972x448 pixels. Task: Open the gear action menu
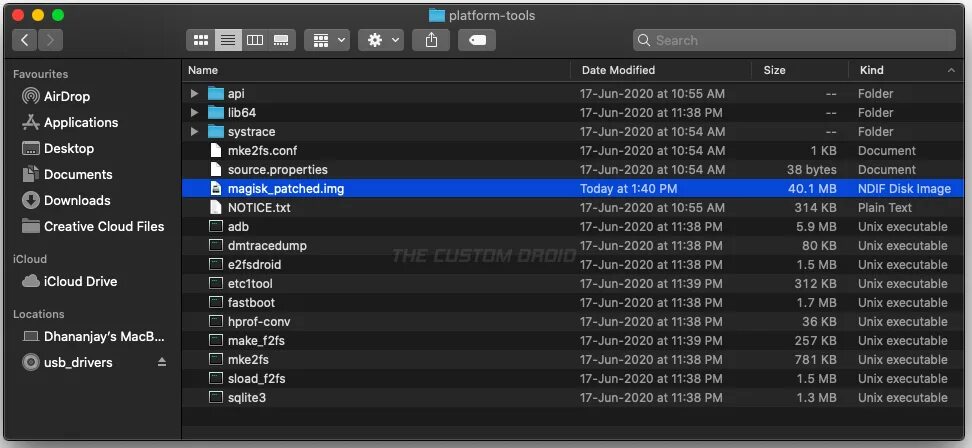click(x=381, y=40)
